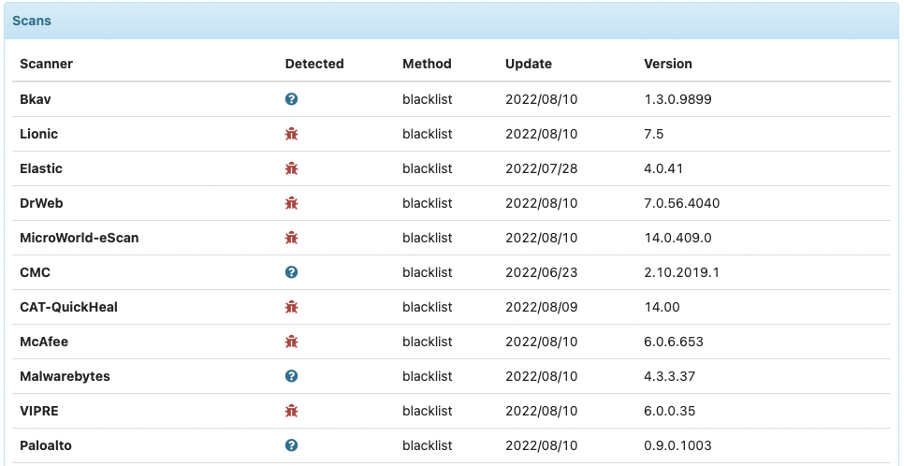Click the question mark icon for CMC
Image resolution: width=904 pixels, height=466 pixels.
click(x=291, y=272)
